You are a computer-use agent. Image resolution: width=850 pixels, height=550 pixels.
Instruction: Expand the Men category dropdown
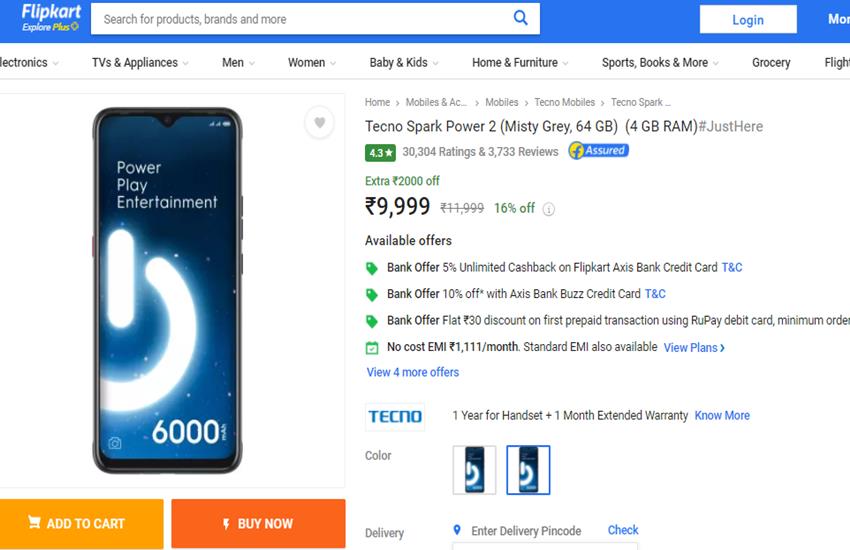(238, 62)
